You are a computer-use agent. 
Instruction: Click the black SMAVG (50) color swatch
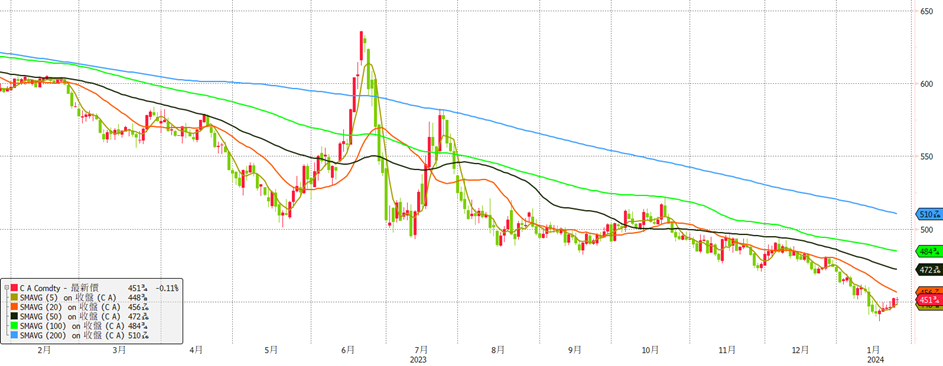click(x=14, y=316)
